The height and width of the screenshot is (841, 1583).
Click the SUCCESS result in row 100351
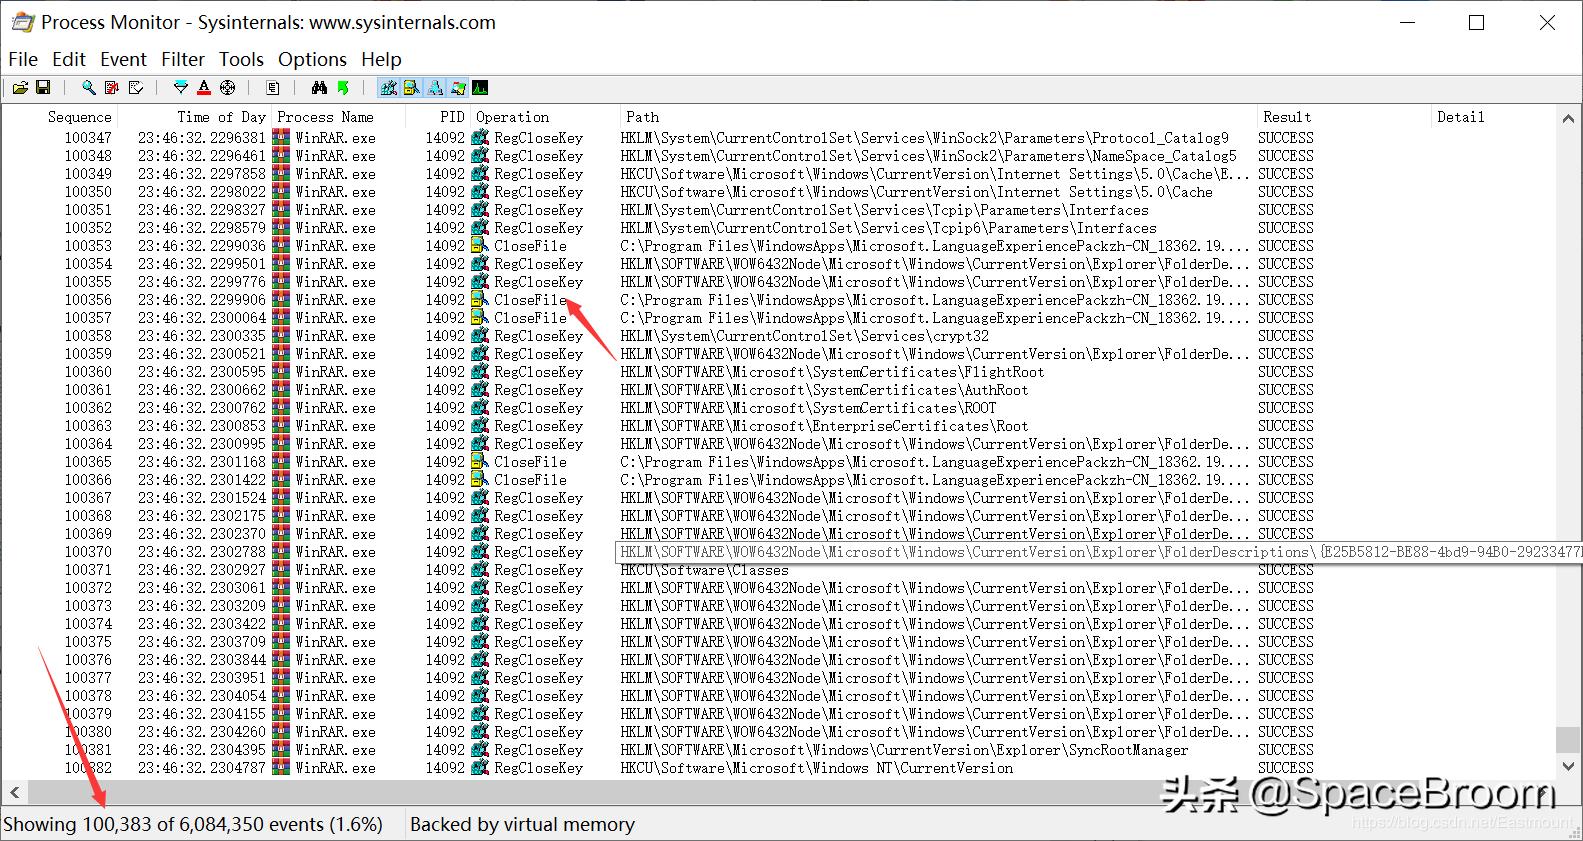pyautogui.click(x=1286, y=210)
